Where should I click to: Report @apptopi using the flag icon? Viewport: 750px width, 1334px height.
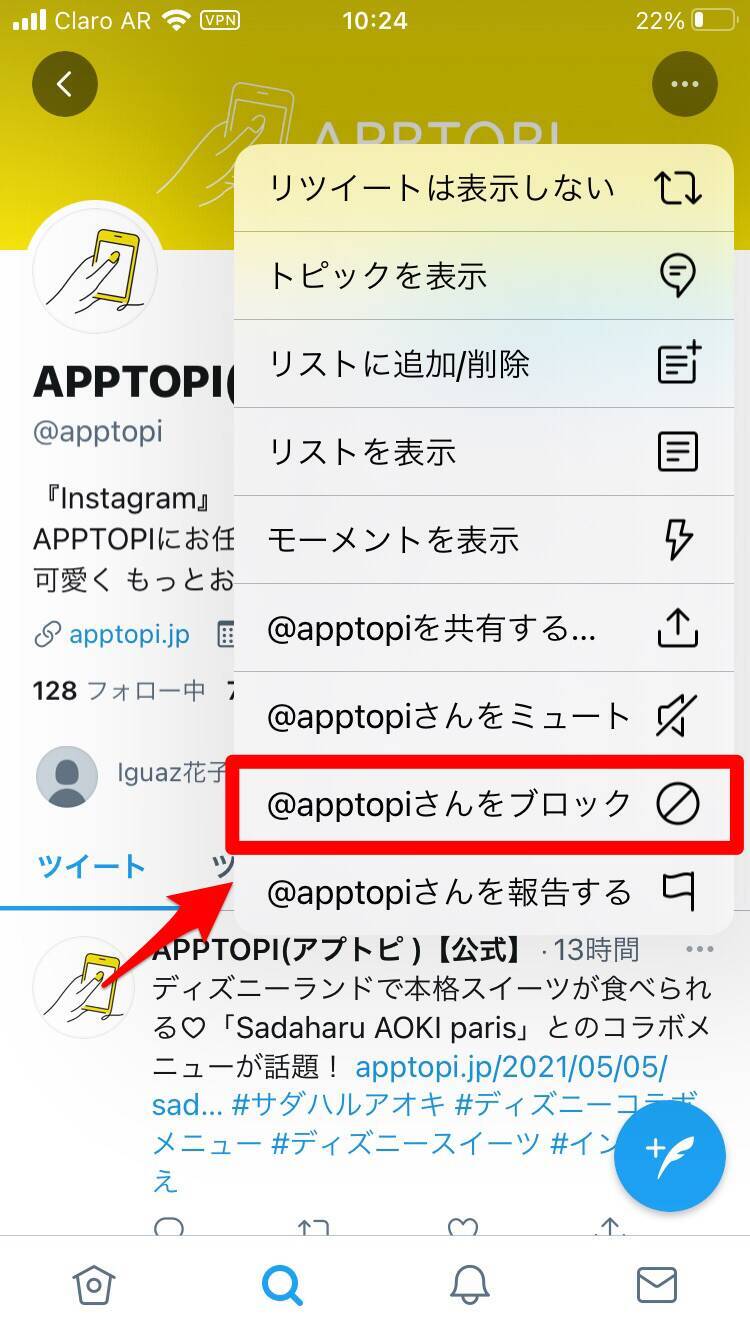point(678,891)
